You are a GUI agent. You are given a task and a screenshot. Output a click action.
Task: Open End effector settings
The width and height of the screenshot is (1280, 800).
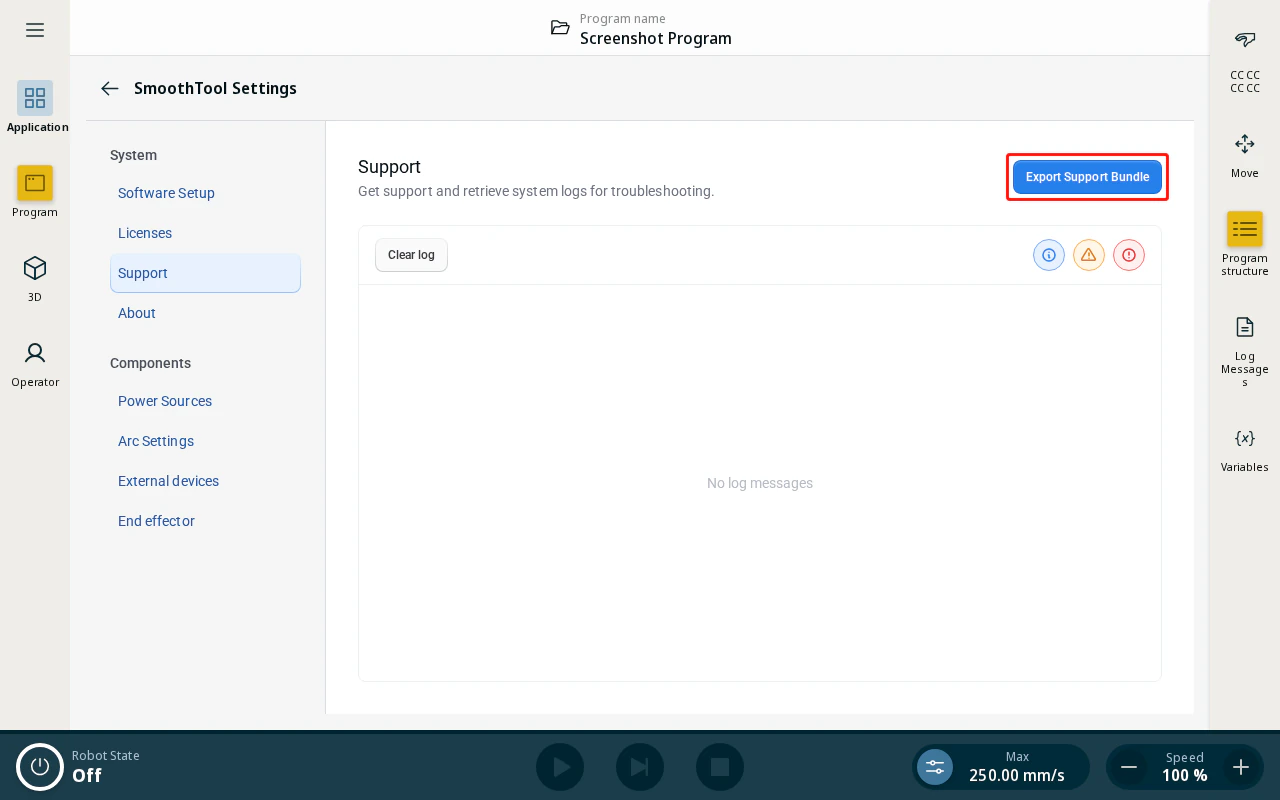point(205,521)
